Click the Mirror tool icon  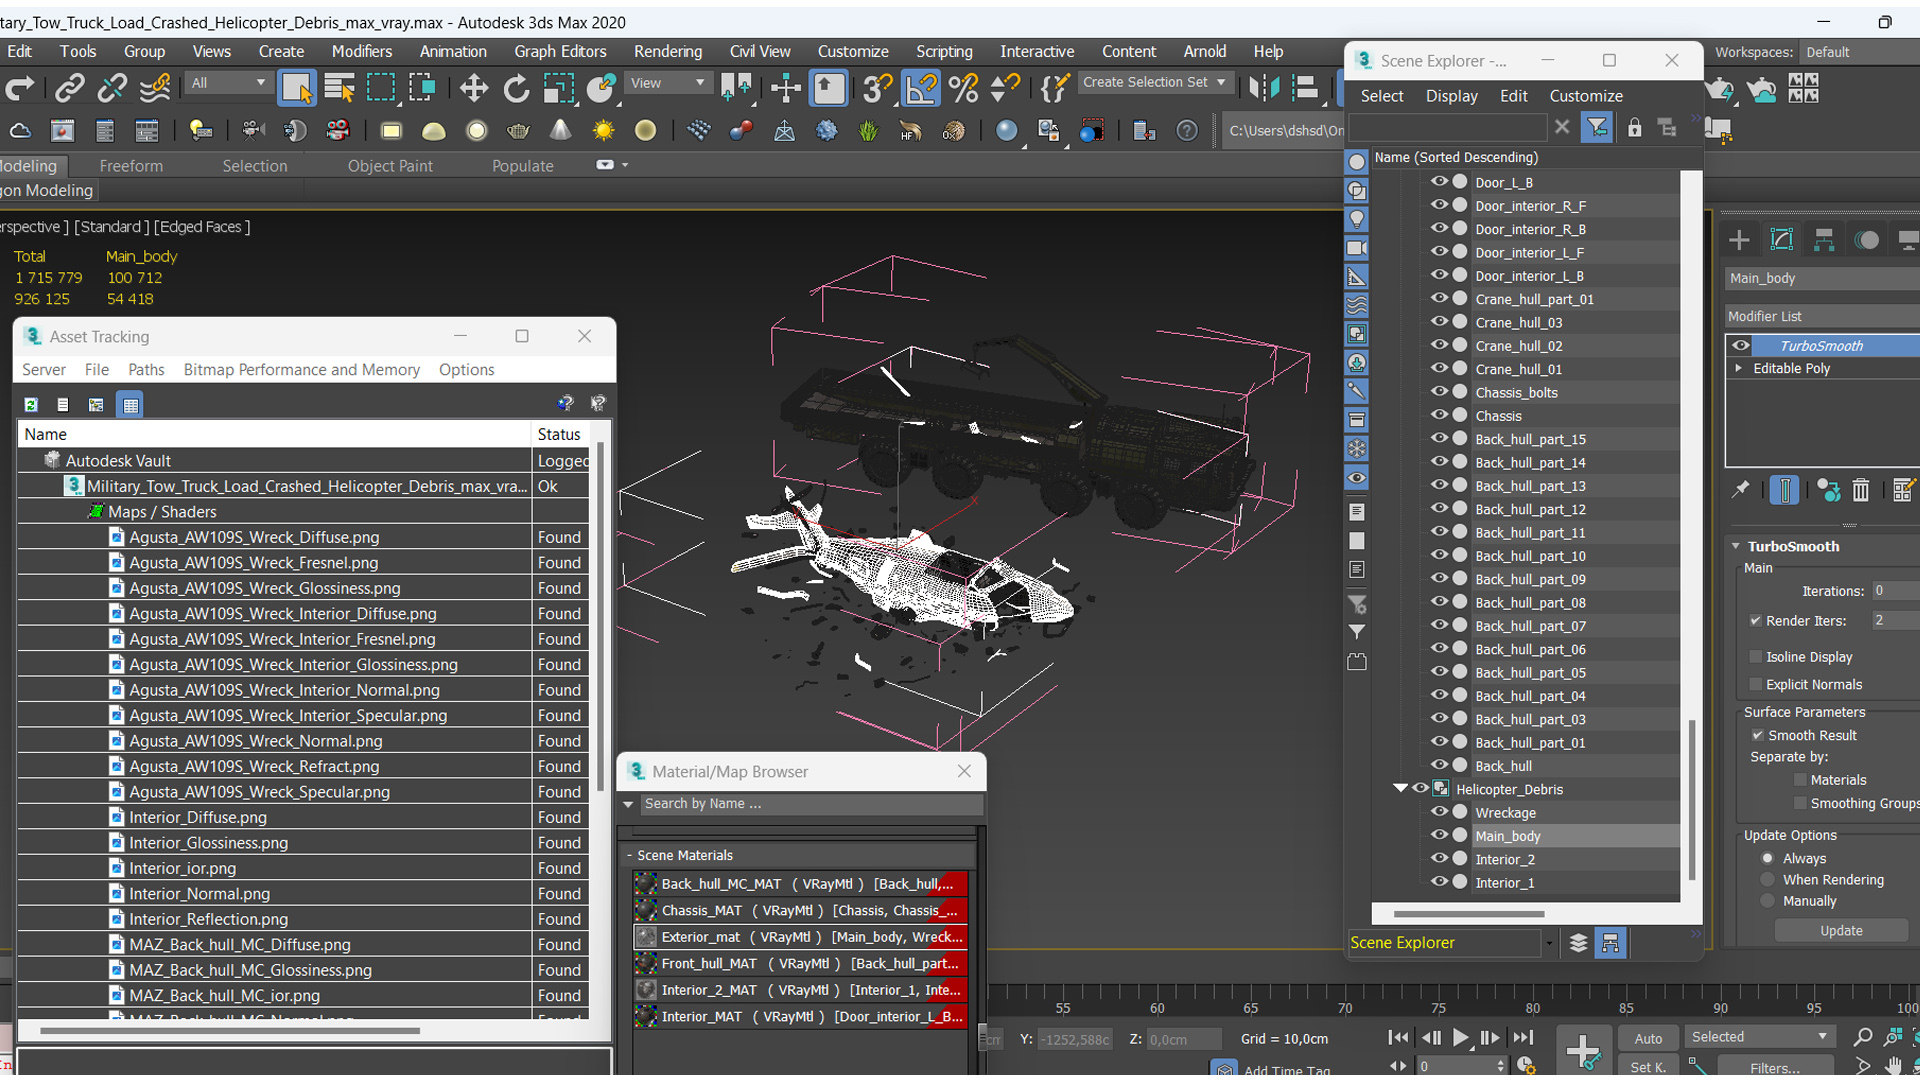1264,89
